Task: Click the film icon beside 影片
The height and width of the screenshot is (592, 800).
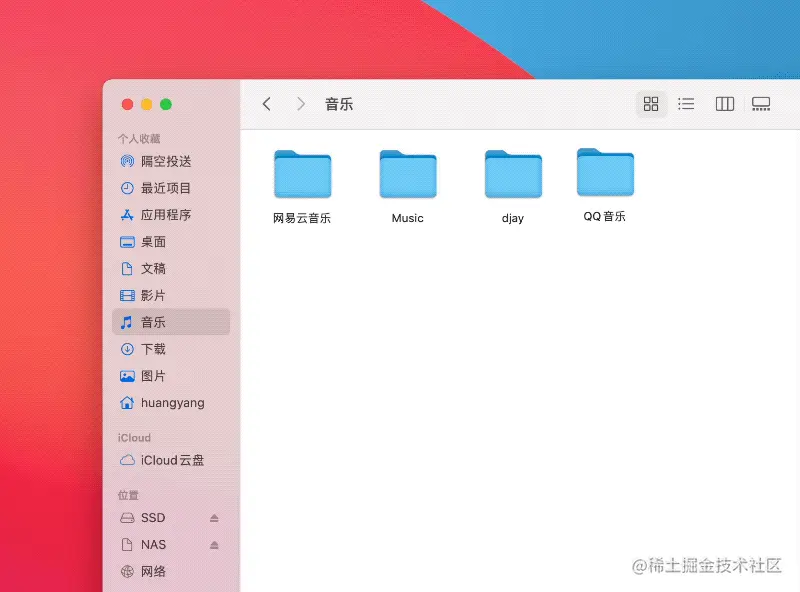Action: click(x=127, y=295)
